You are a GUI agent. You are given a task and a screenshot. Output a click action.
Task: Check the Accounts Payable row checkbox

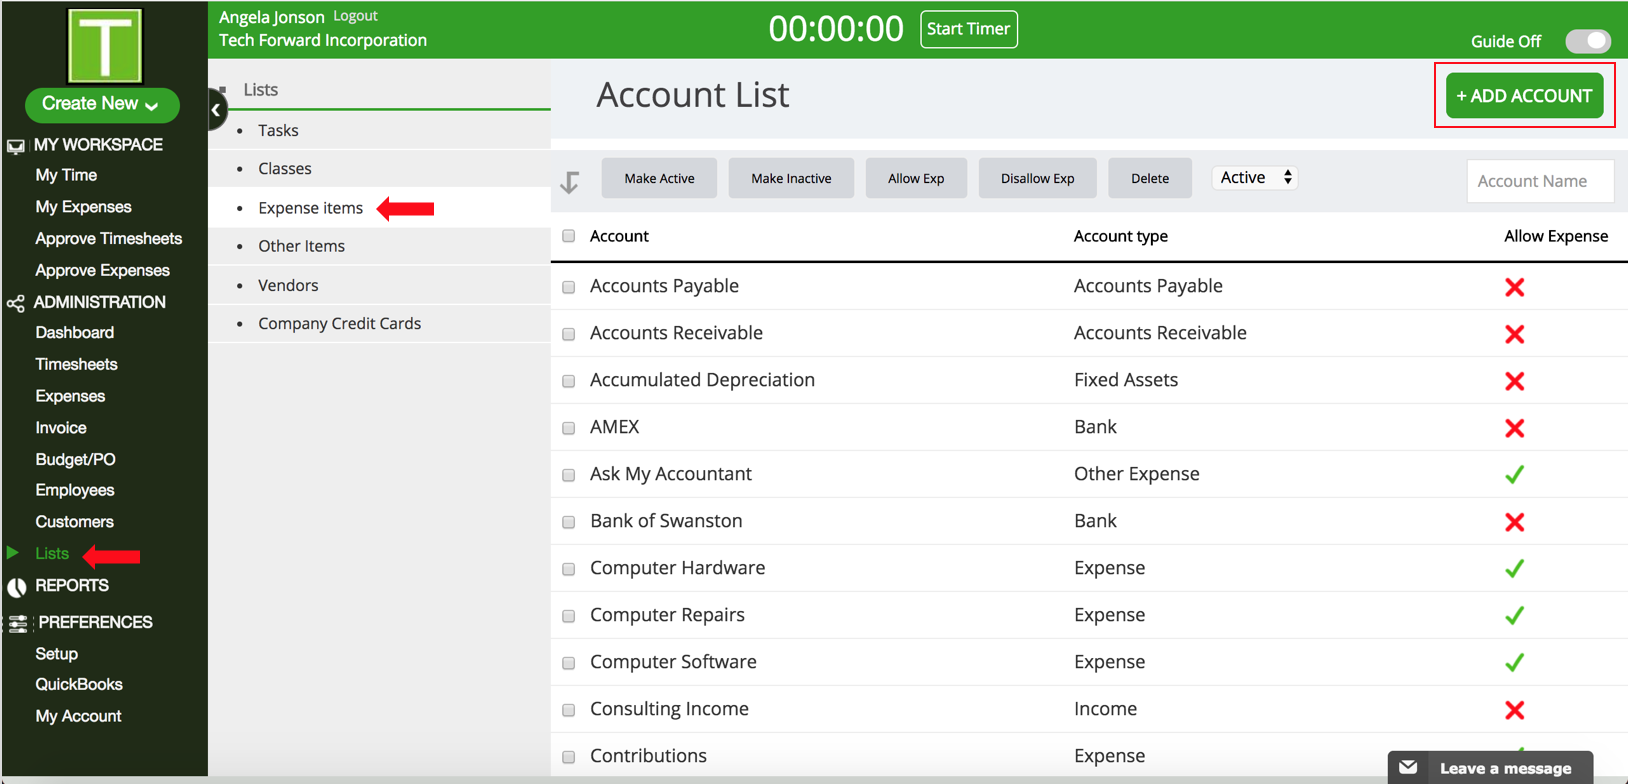click(x=569, y=287)
